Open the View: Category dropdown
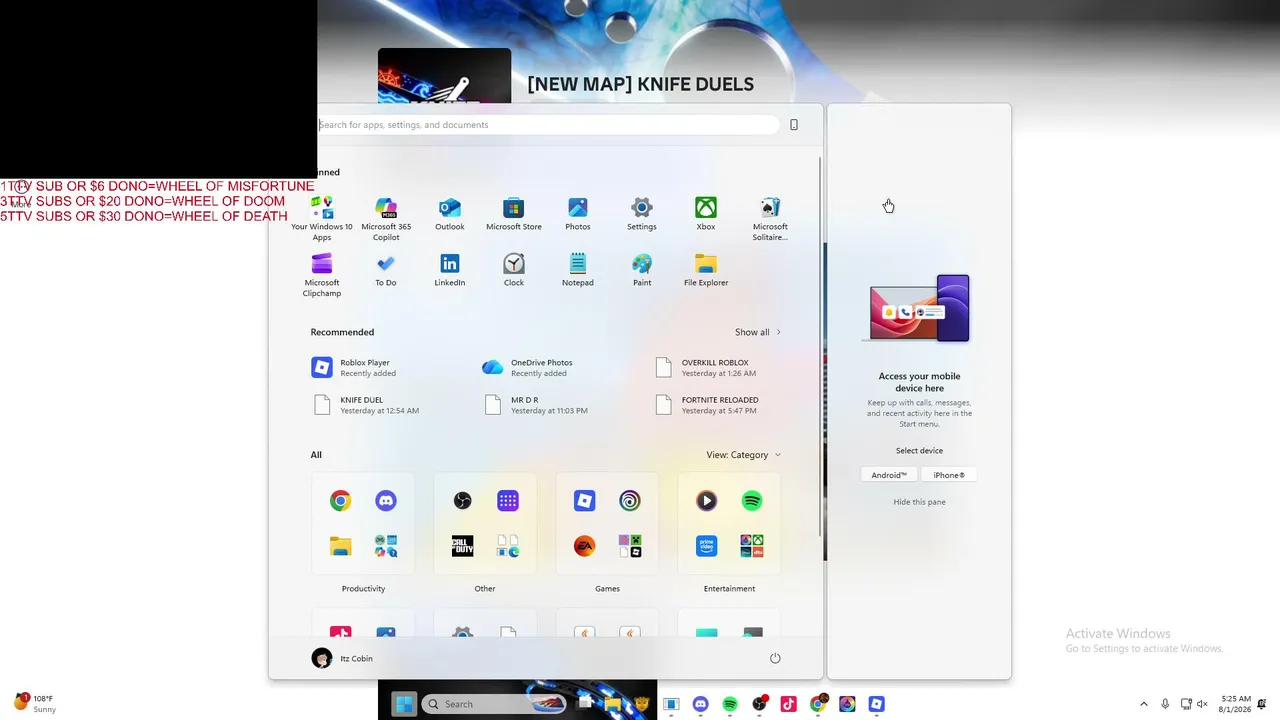This screenshot has width=1280, height=720. click(x=744, y=455)
